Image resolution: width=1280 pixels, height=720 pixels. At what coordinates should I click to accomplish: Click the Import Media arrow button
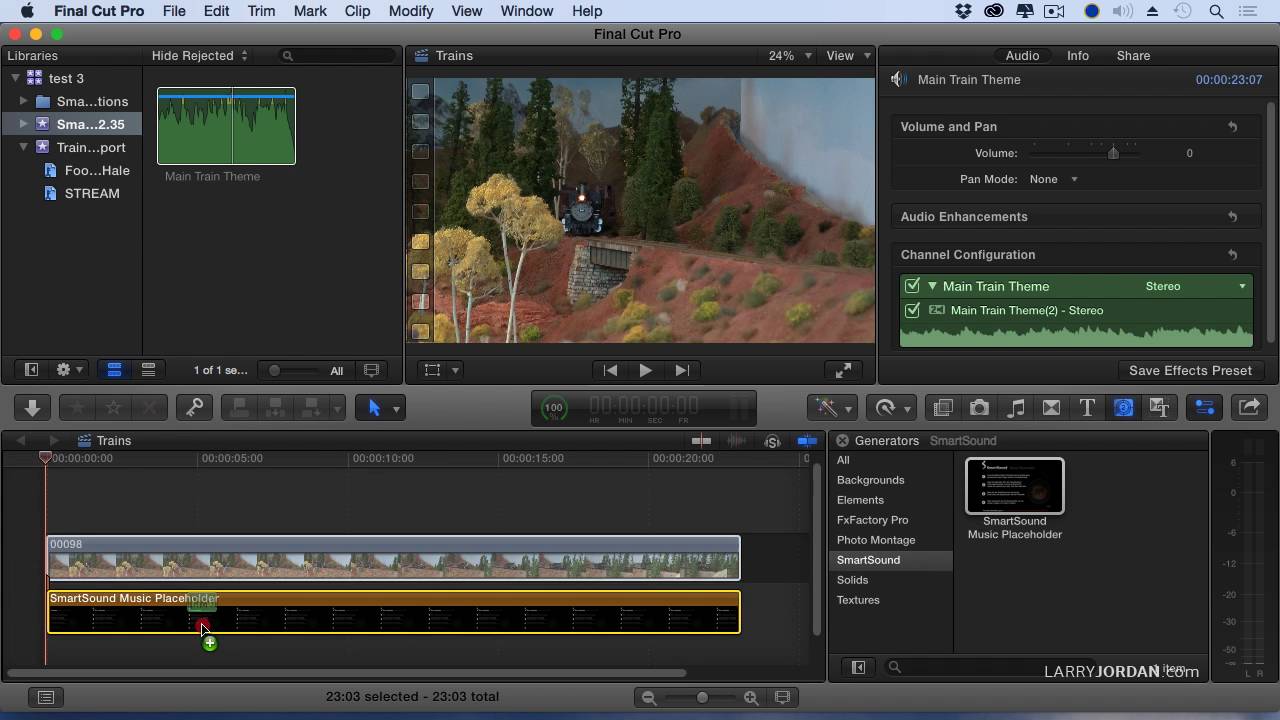click(32, 408)
